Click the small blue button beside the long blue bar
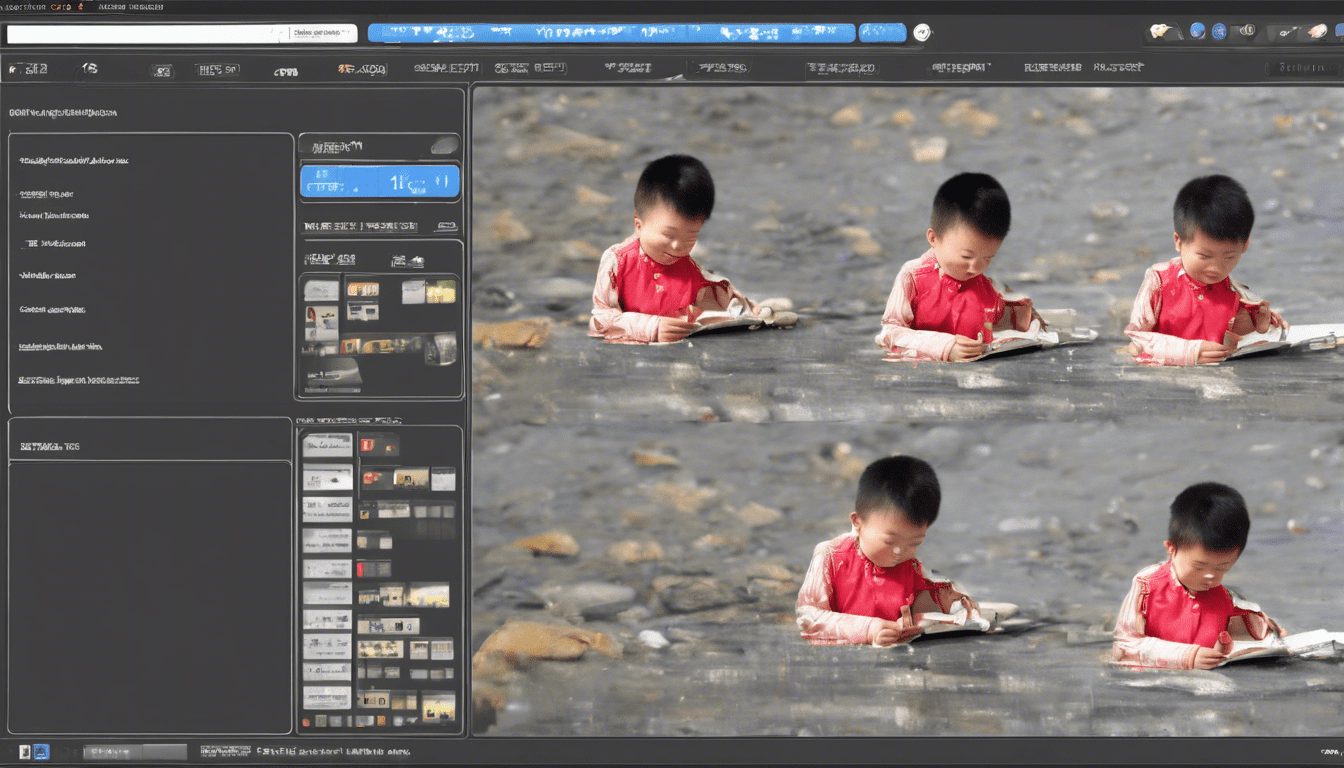Viewport: 1344px width, 768px height. [882, 33]
